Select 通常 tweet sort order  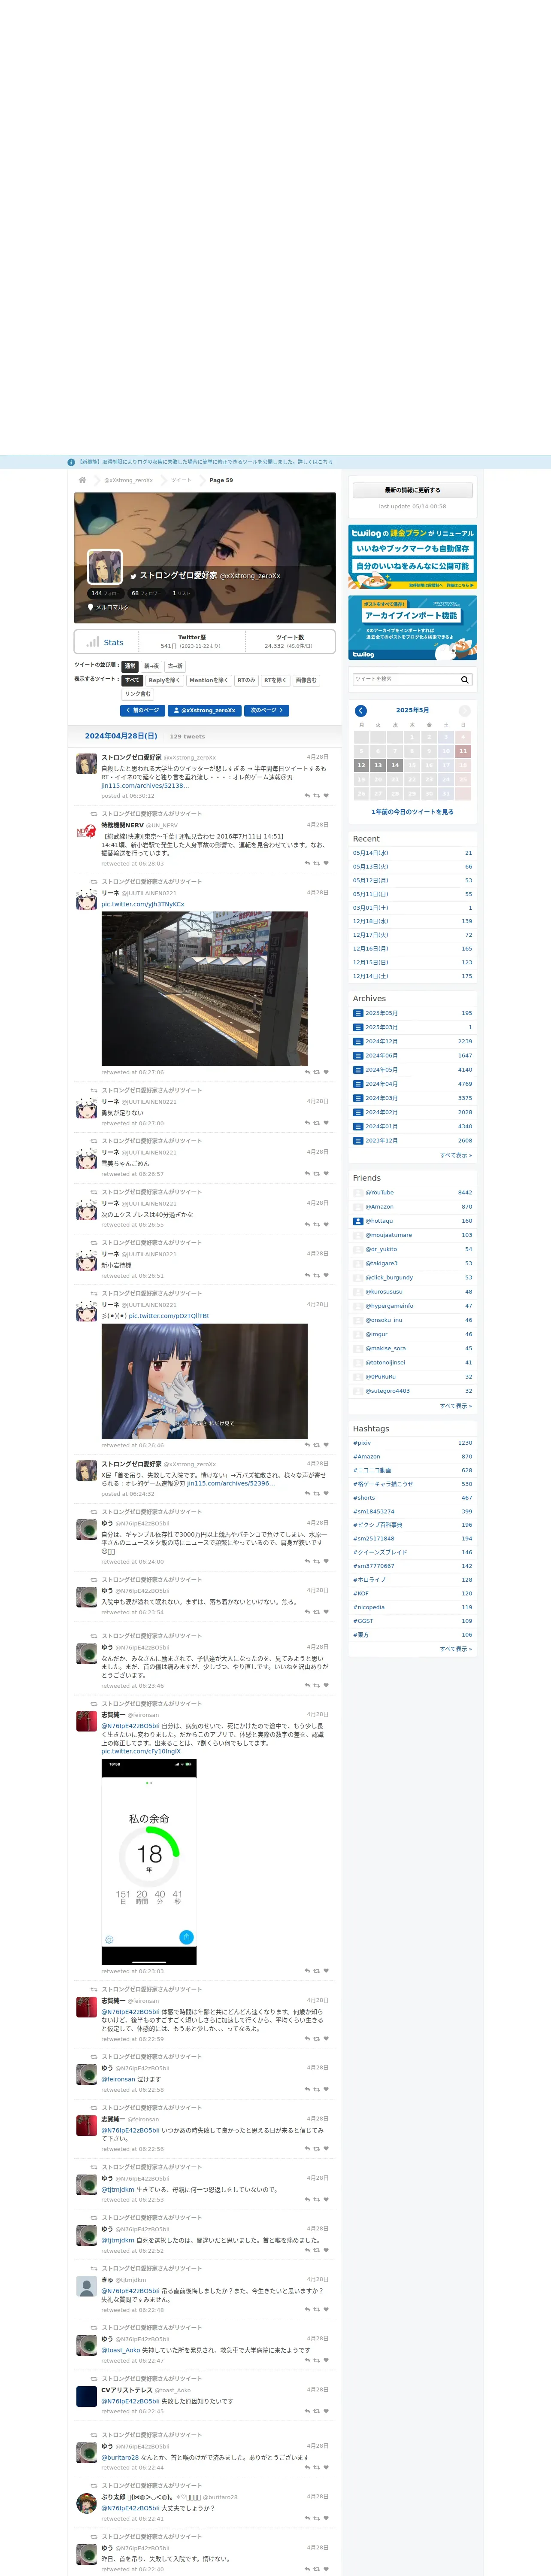[x=130, y=666]
